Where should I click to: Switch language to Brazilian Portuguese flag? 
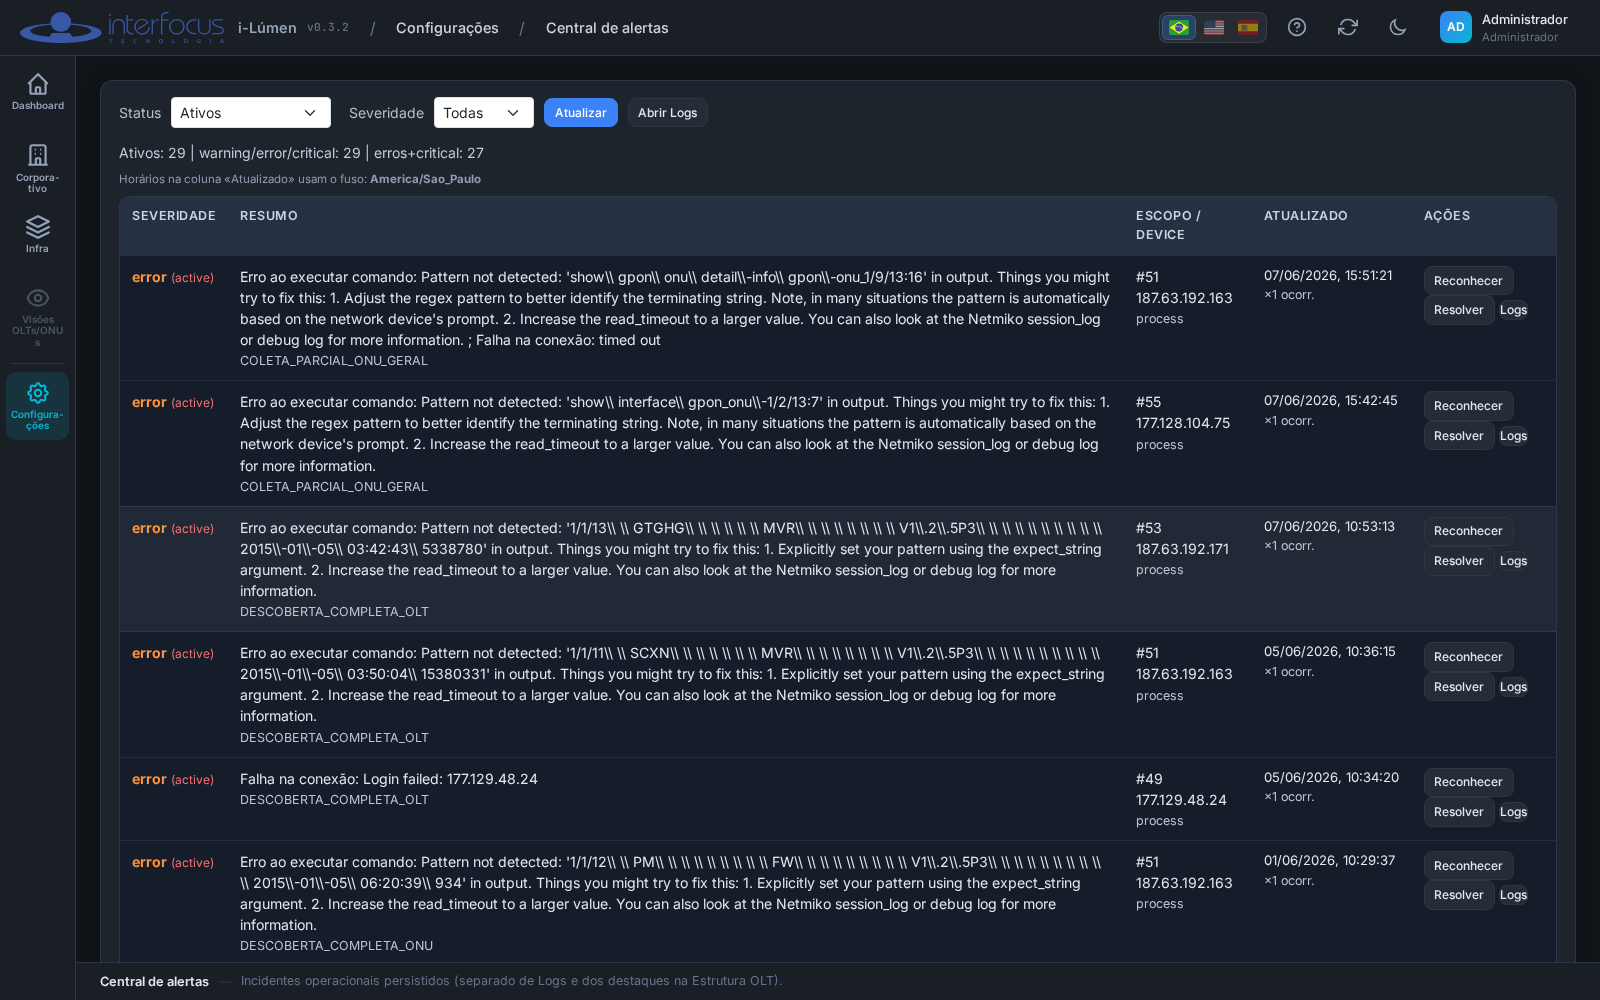pyautogui.click(x=1179, y=27)
